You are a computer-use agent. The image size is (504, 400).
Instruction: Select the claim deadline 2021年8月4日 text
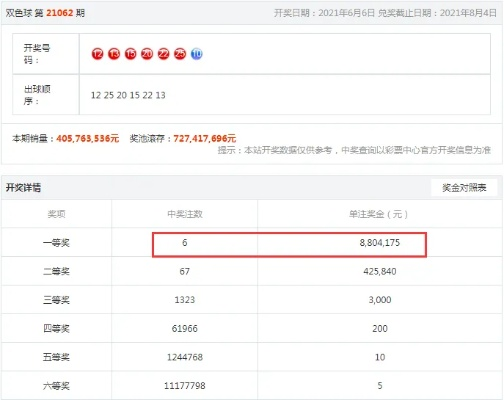coord(468,13)
